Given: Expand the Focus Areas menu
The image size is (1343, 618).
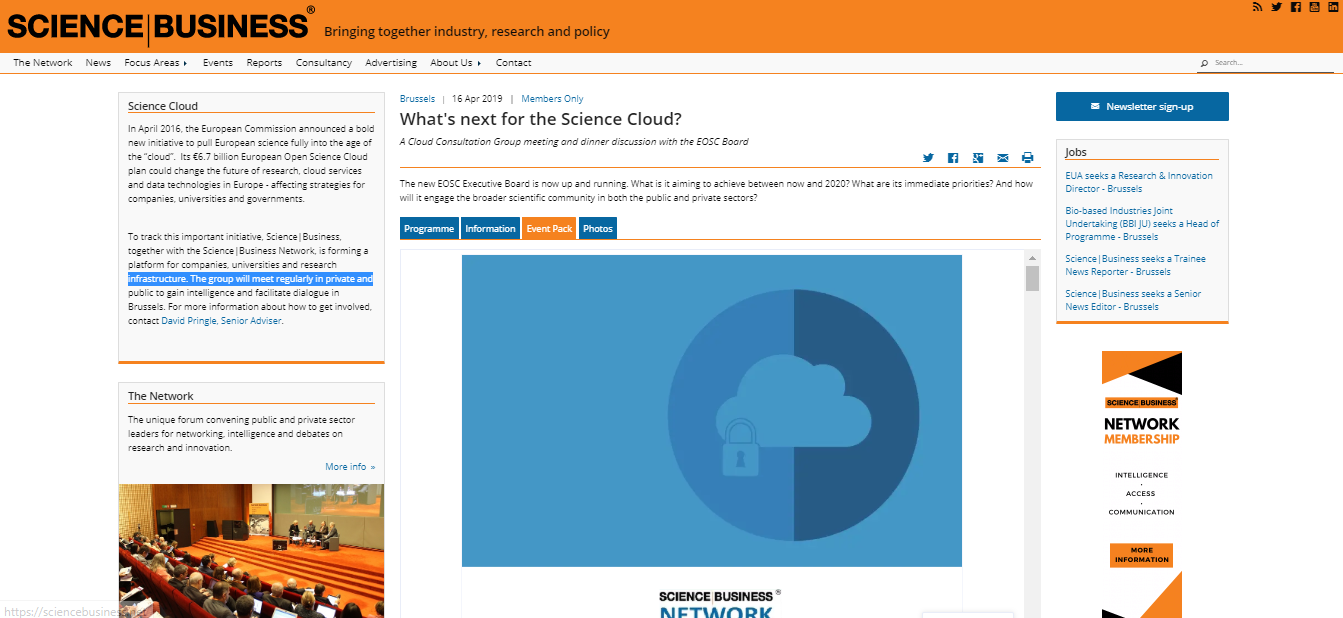Looking at the screenshot, I should [156, 63].
